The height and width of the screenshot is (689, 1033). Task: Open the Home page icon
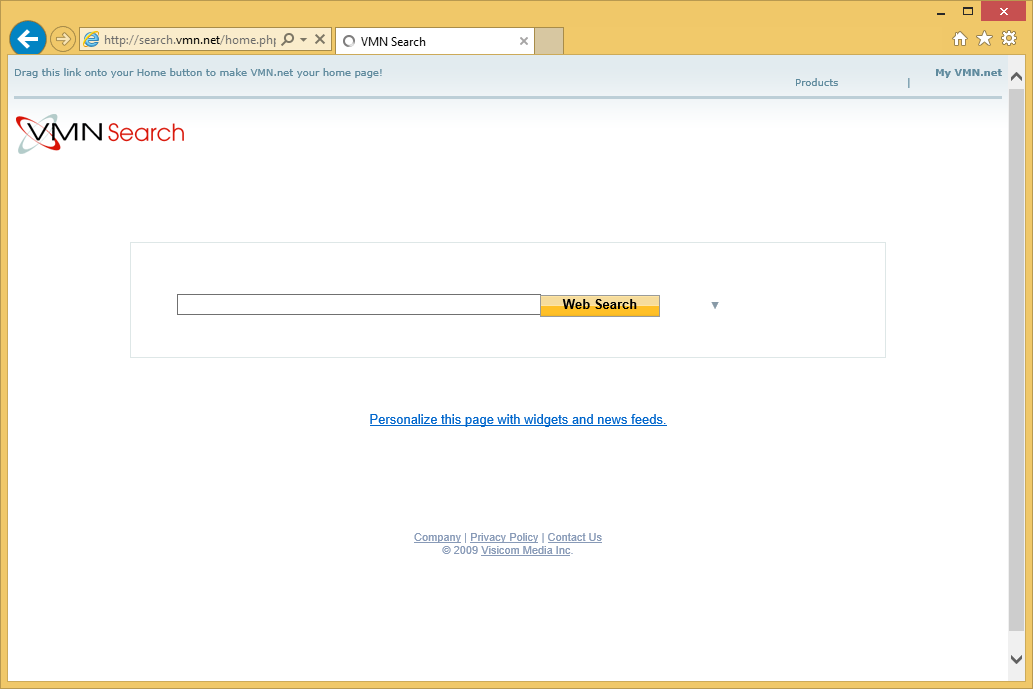pyautogui.click(x=960, y=39)
